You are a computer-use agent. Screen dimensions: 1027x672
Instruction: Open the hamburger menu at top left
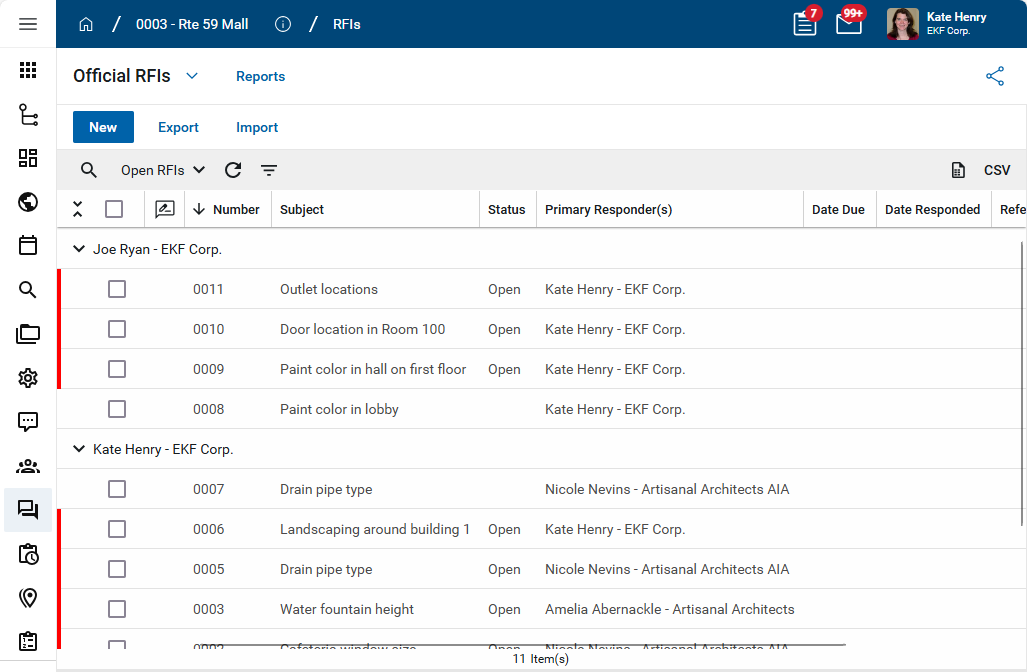click(28, 24)
